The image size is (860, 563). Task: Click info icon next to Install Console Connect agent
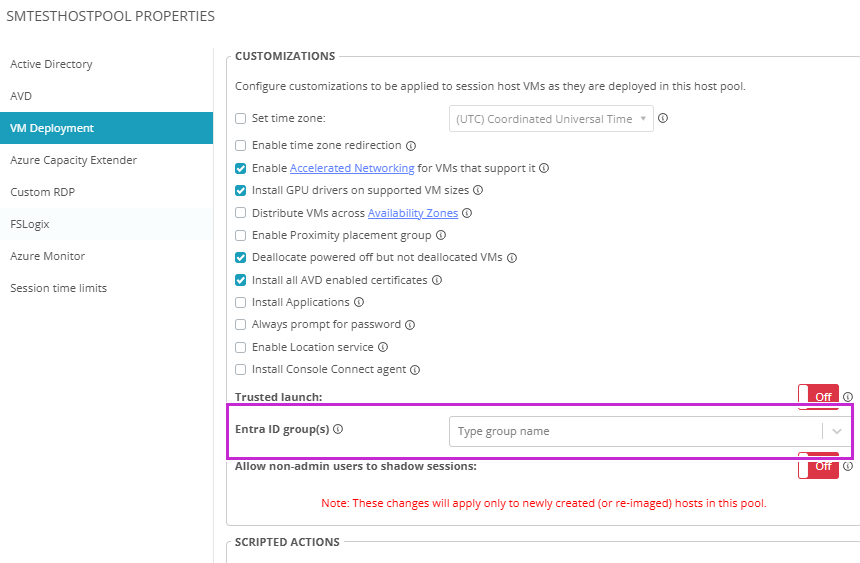pyautogui.click(x=415, y=370)
